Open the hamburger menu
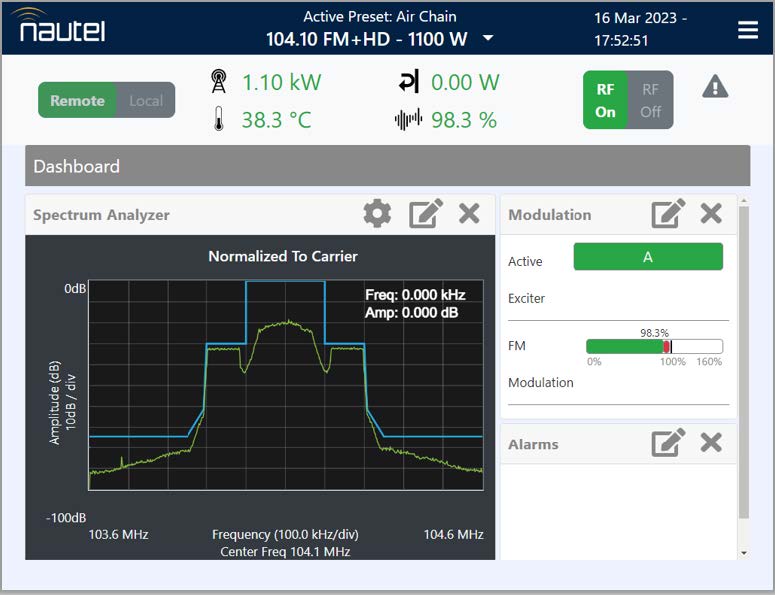The image size is (775, 595). coord(748,30)
